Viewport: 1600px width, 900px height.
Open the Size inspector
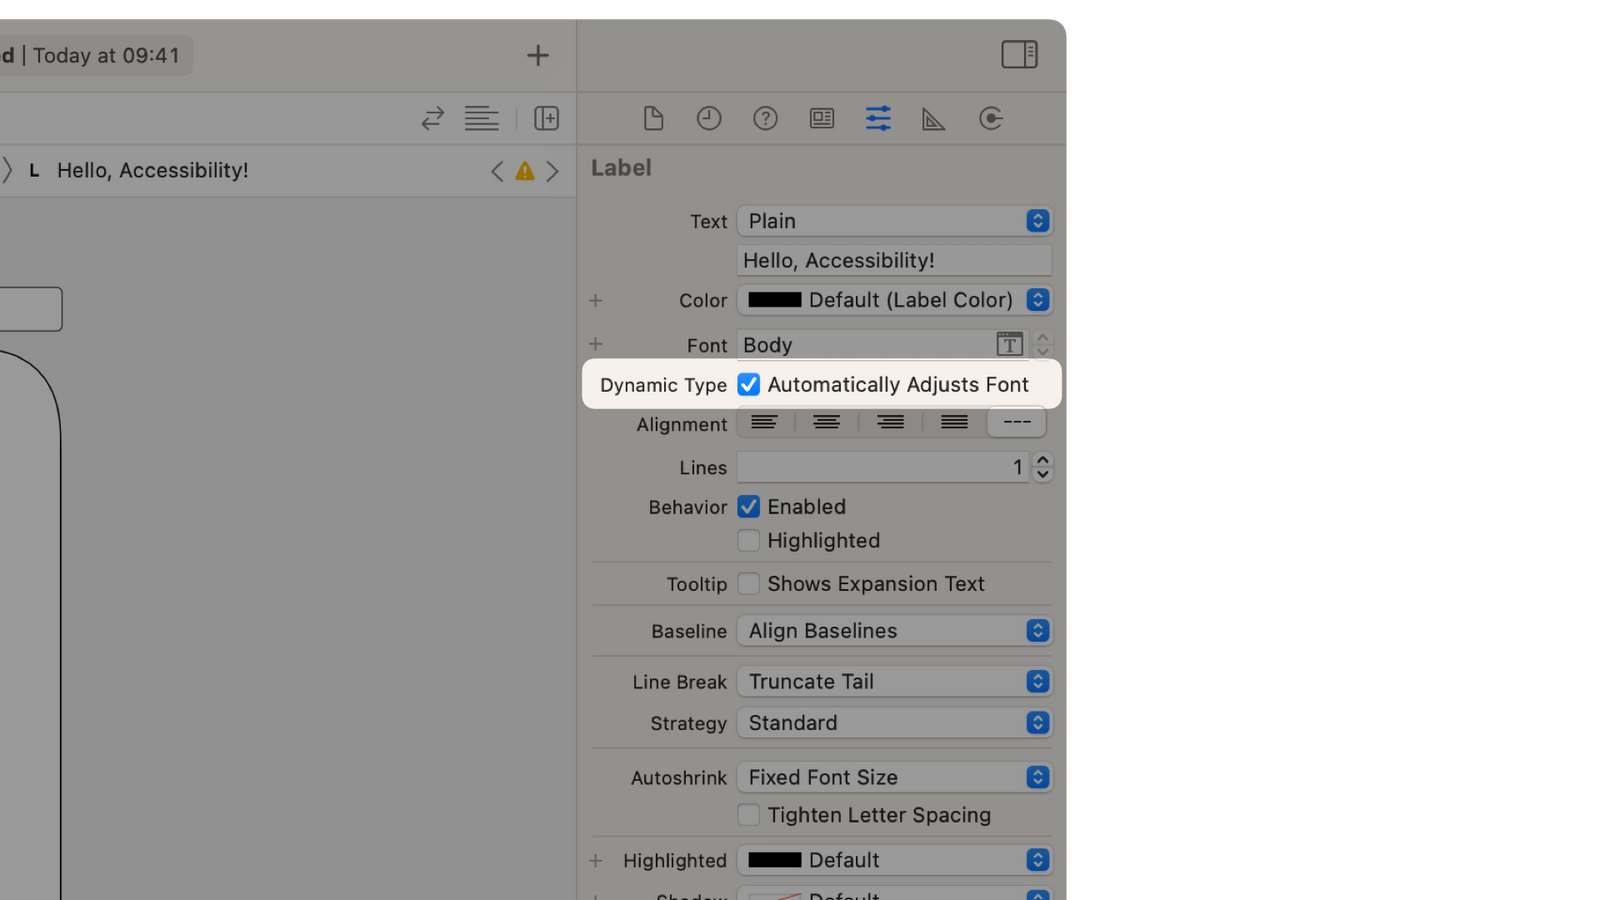click(x=933, y=118)
